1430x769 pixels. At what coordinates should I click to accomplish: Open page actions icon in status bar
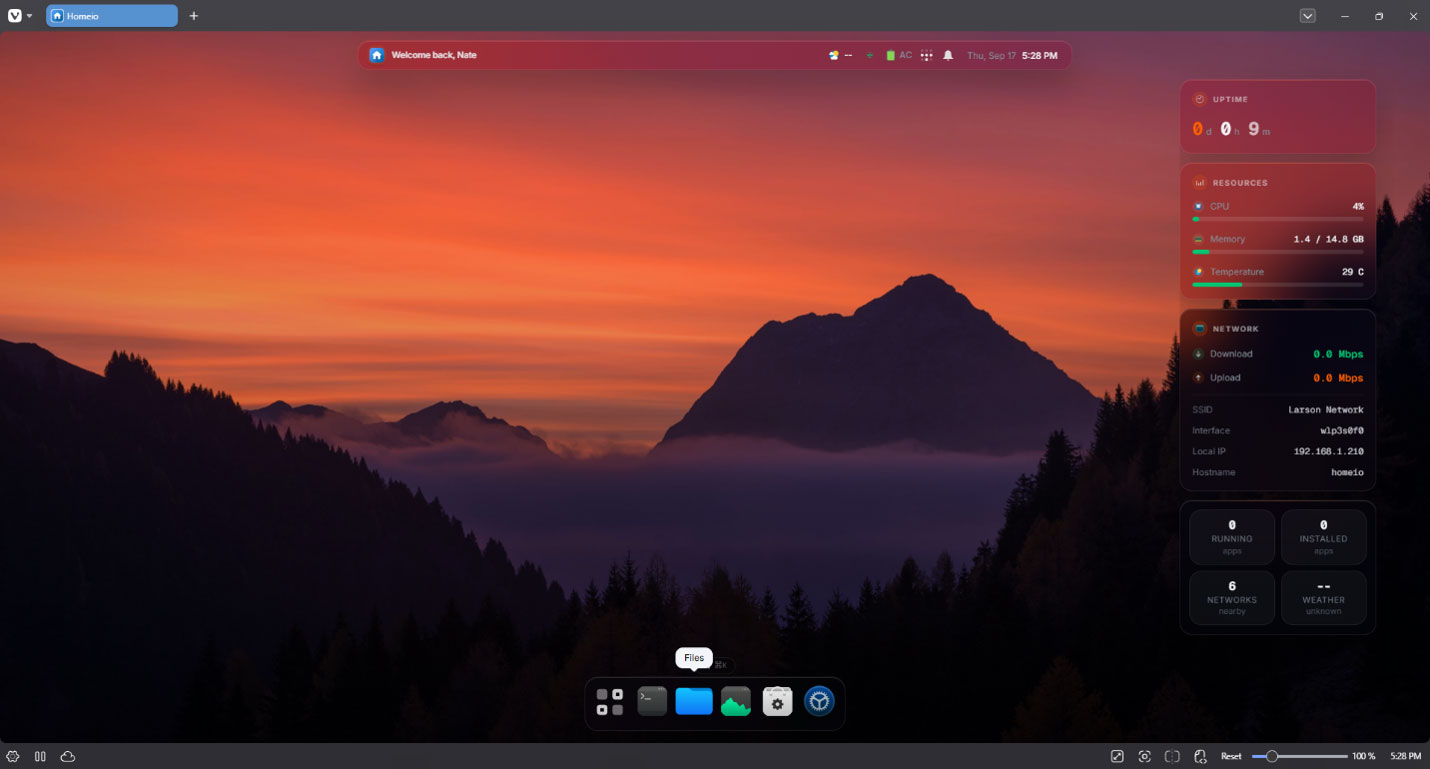[x=1201, y=756]
